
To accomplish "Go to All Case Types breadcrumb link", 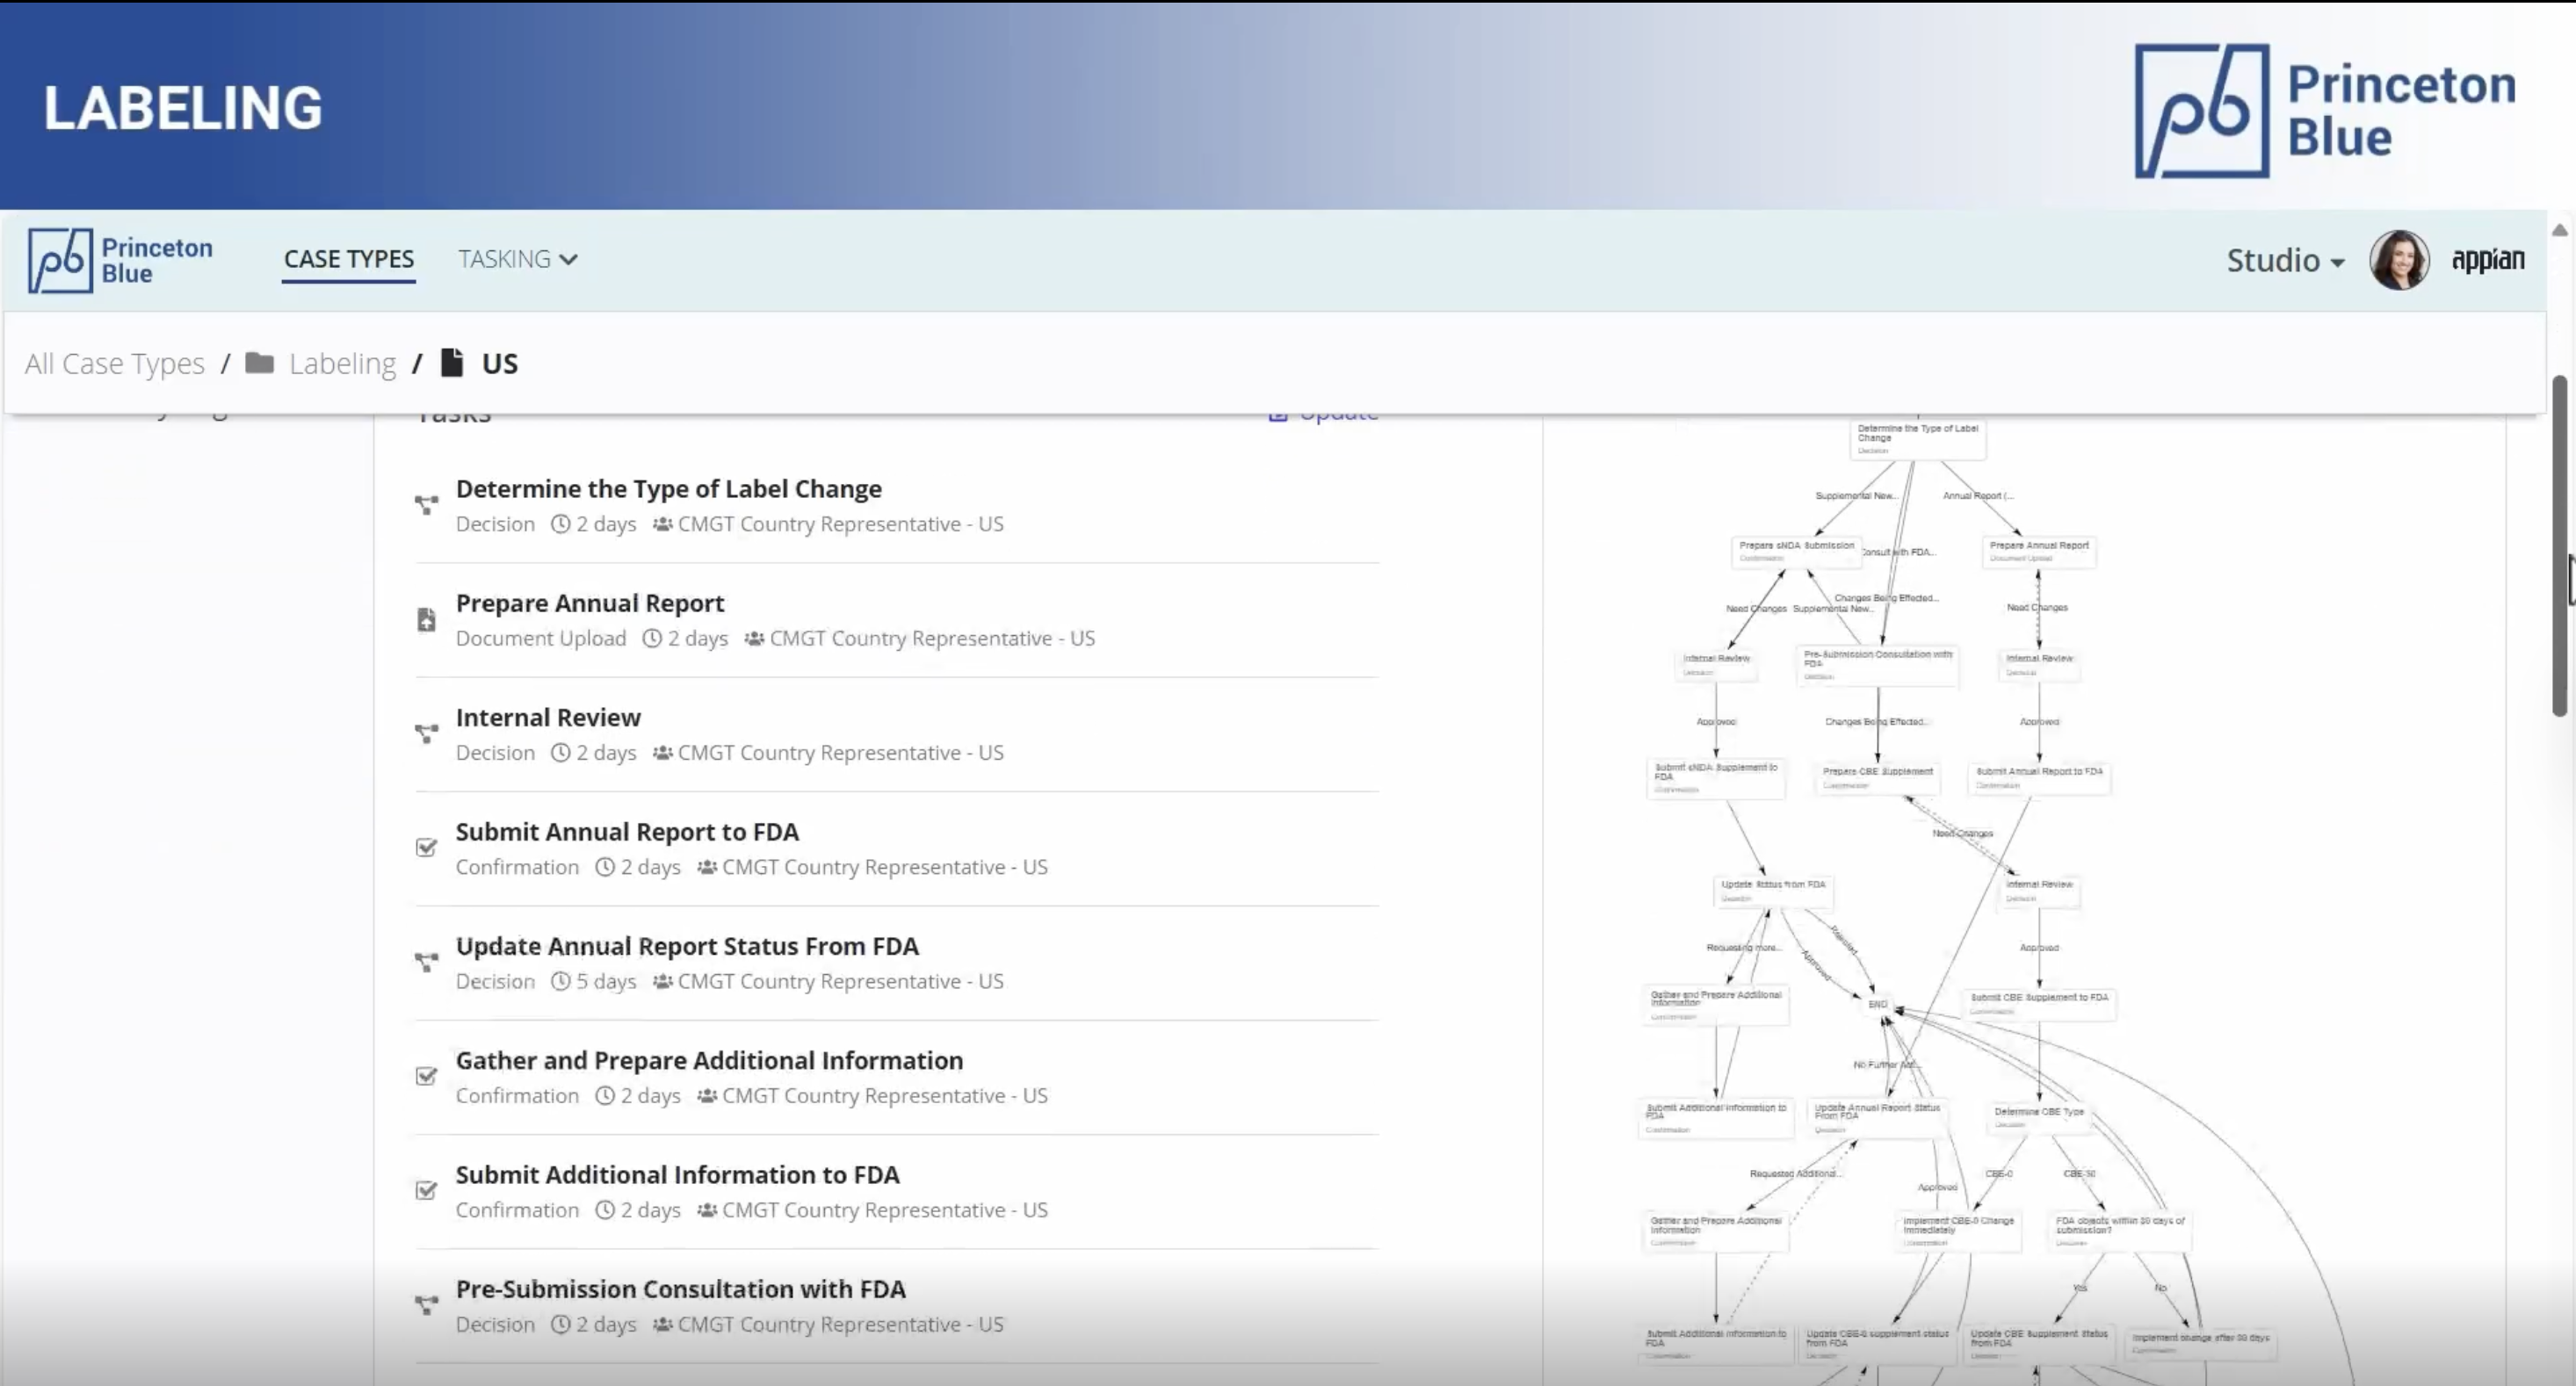I will pyautogui.click(x=115, y=363).
